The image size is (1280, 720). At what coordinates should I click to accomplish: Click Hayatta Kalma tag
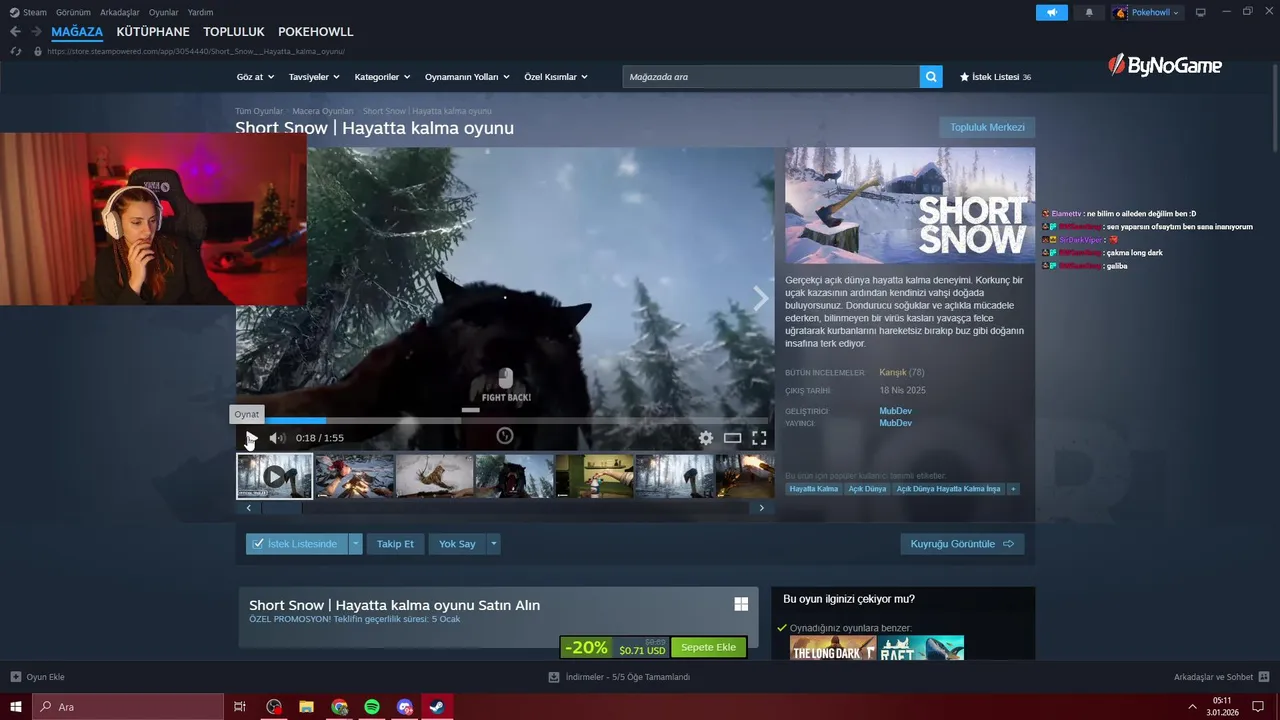pos(813,489)
